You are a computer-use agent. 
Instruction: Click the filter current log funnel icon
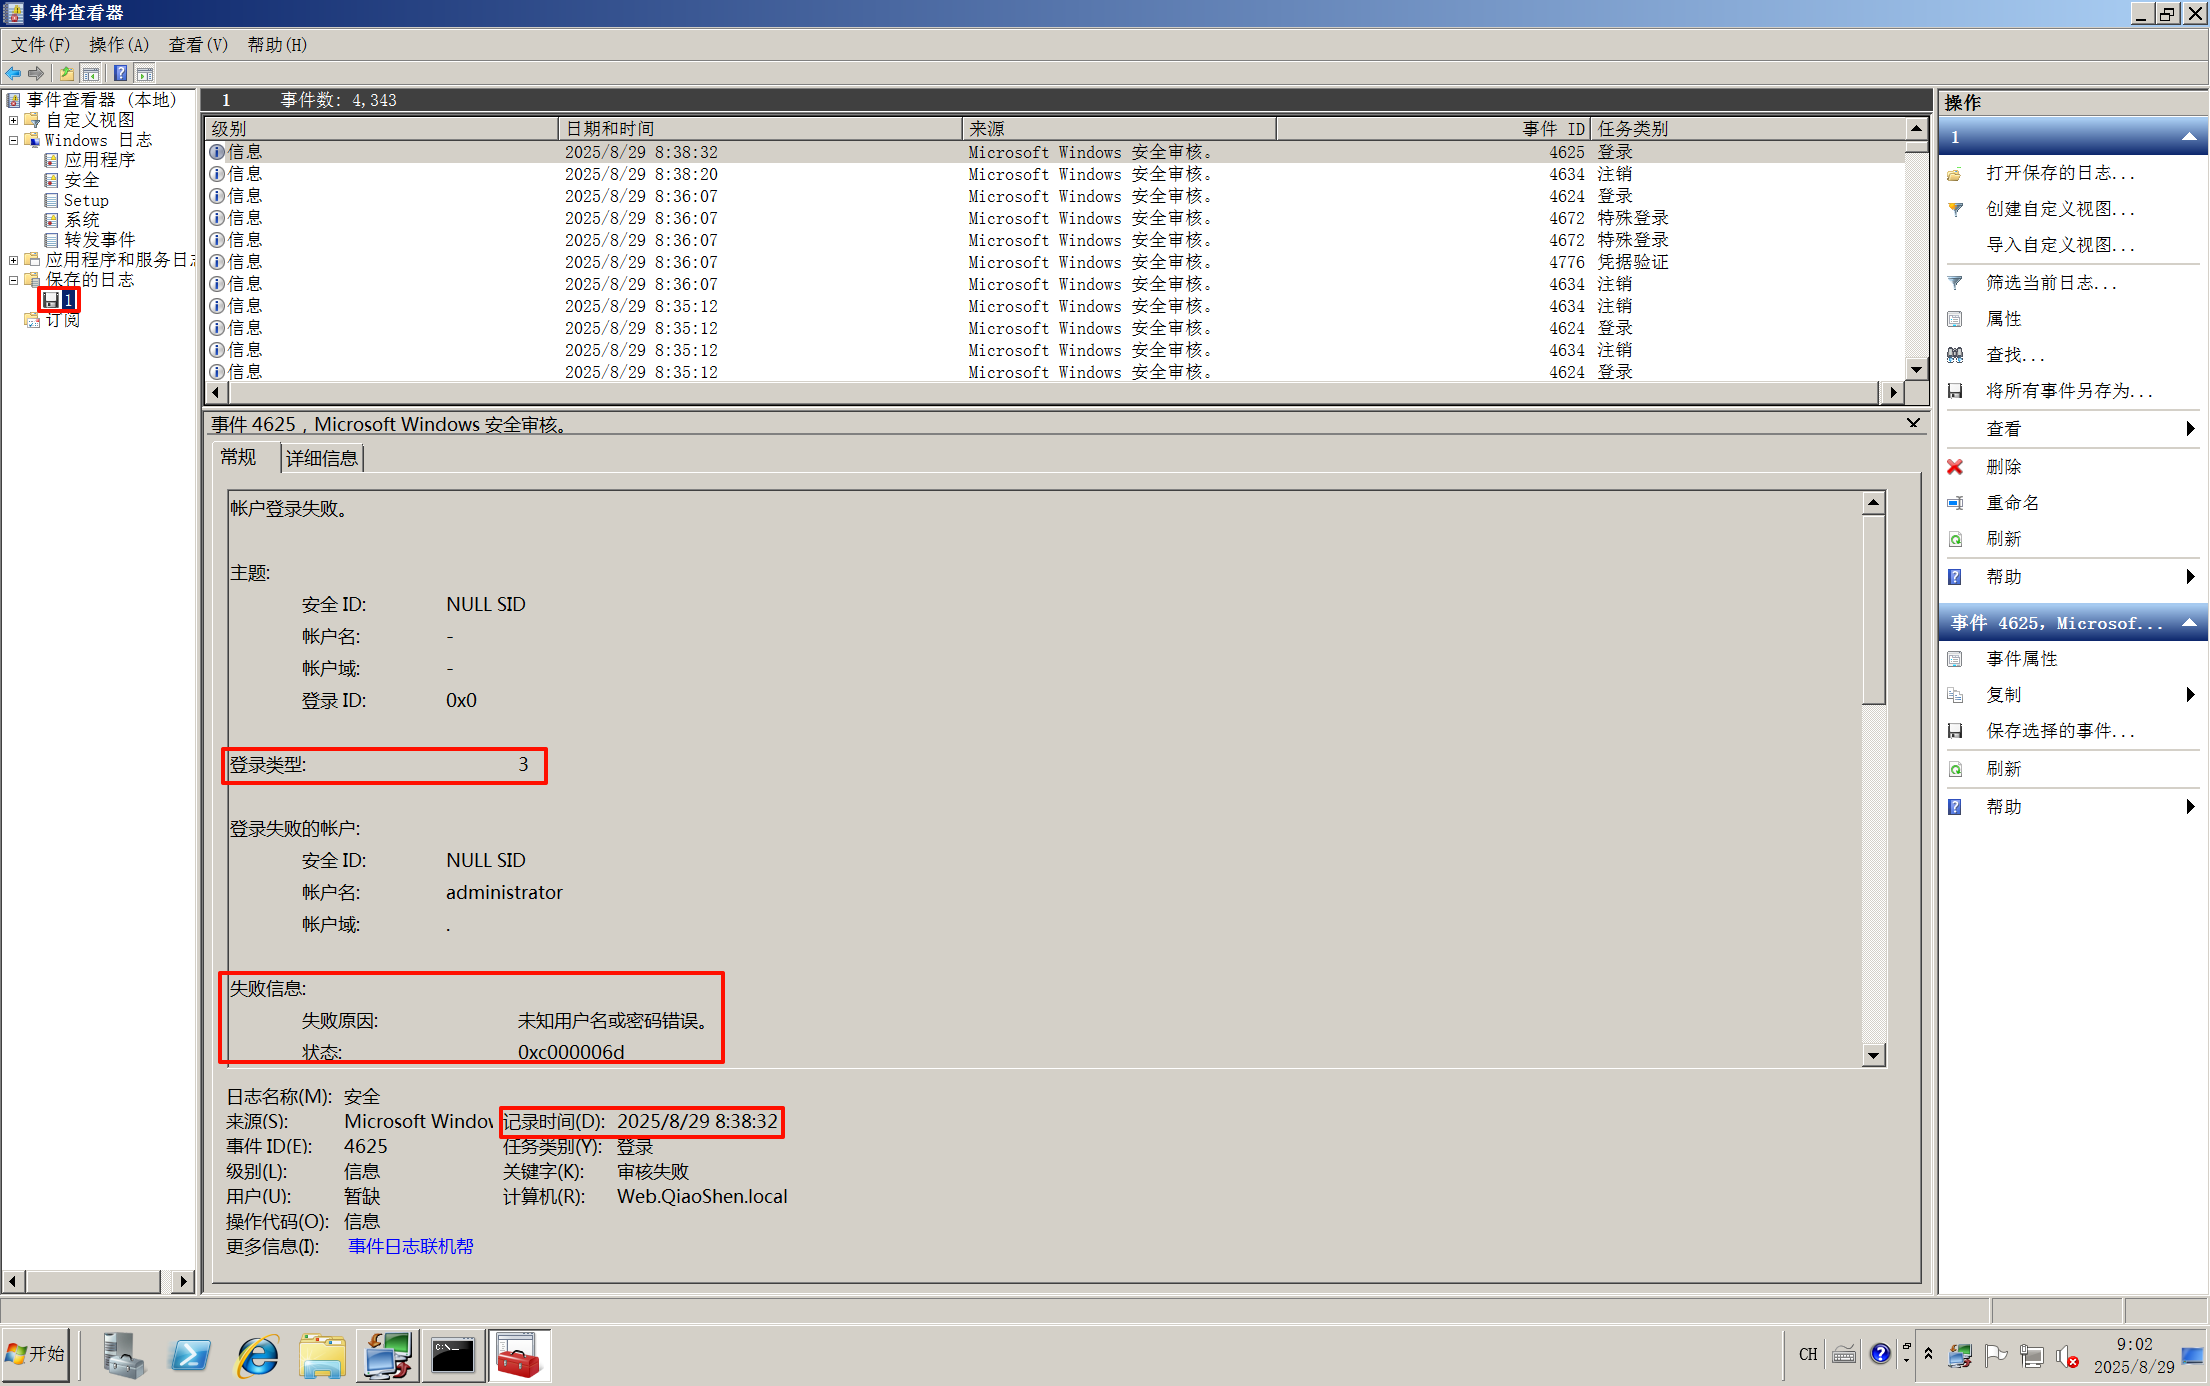(x=1955, y=283)
